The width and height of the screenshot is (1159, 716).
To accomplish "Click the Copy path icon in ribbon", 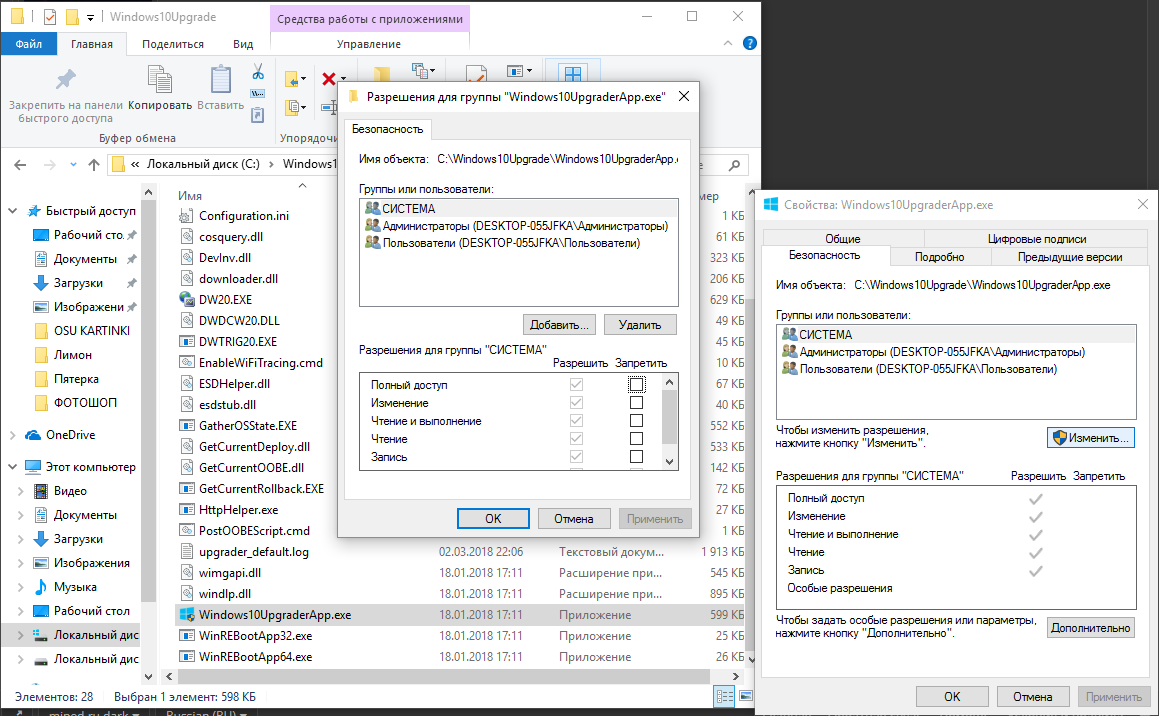I will tap(257, 94).
